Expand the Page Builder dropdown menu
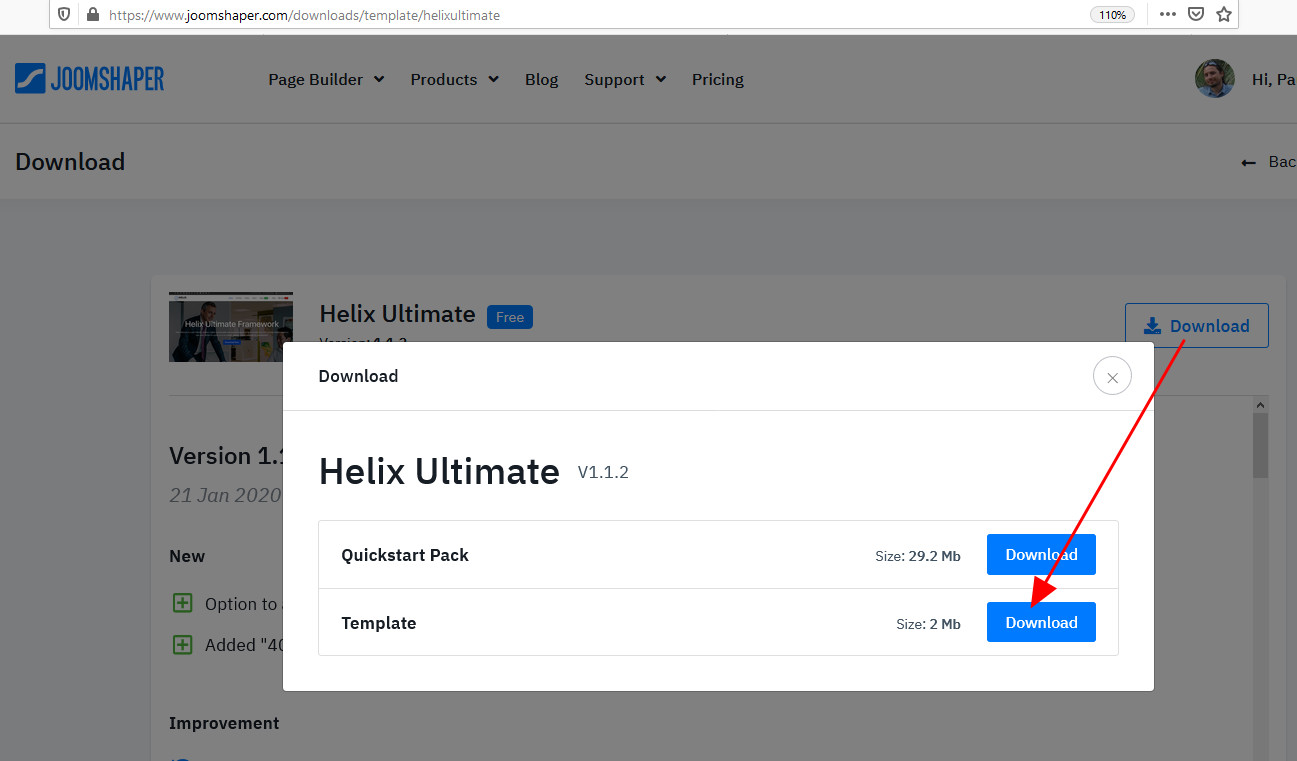Viewport: 1297px width, 761px height. coord(326,80)
